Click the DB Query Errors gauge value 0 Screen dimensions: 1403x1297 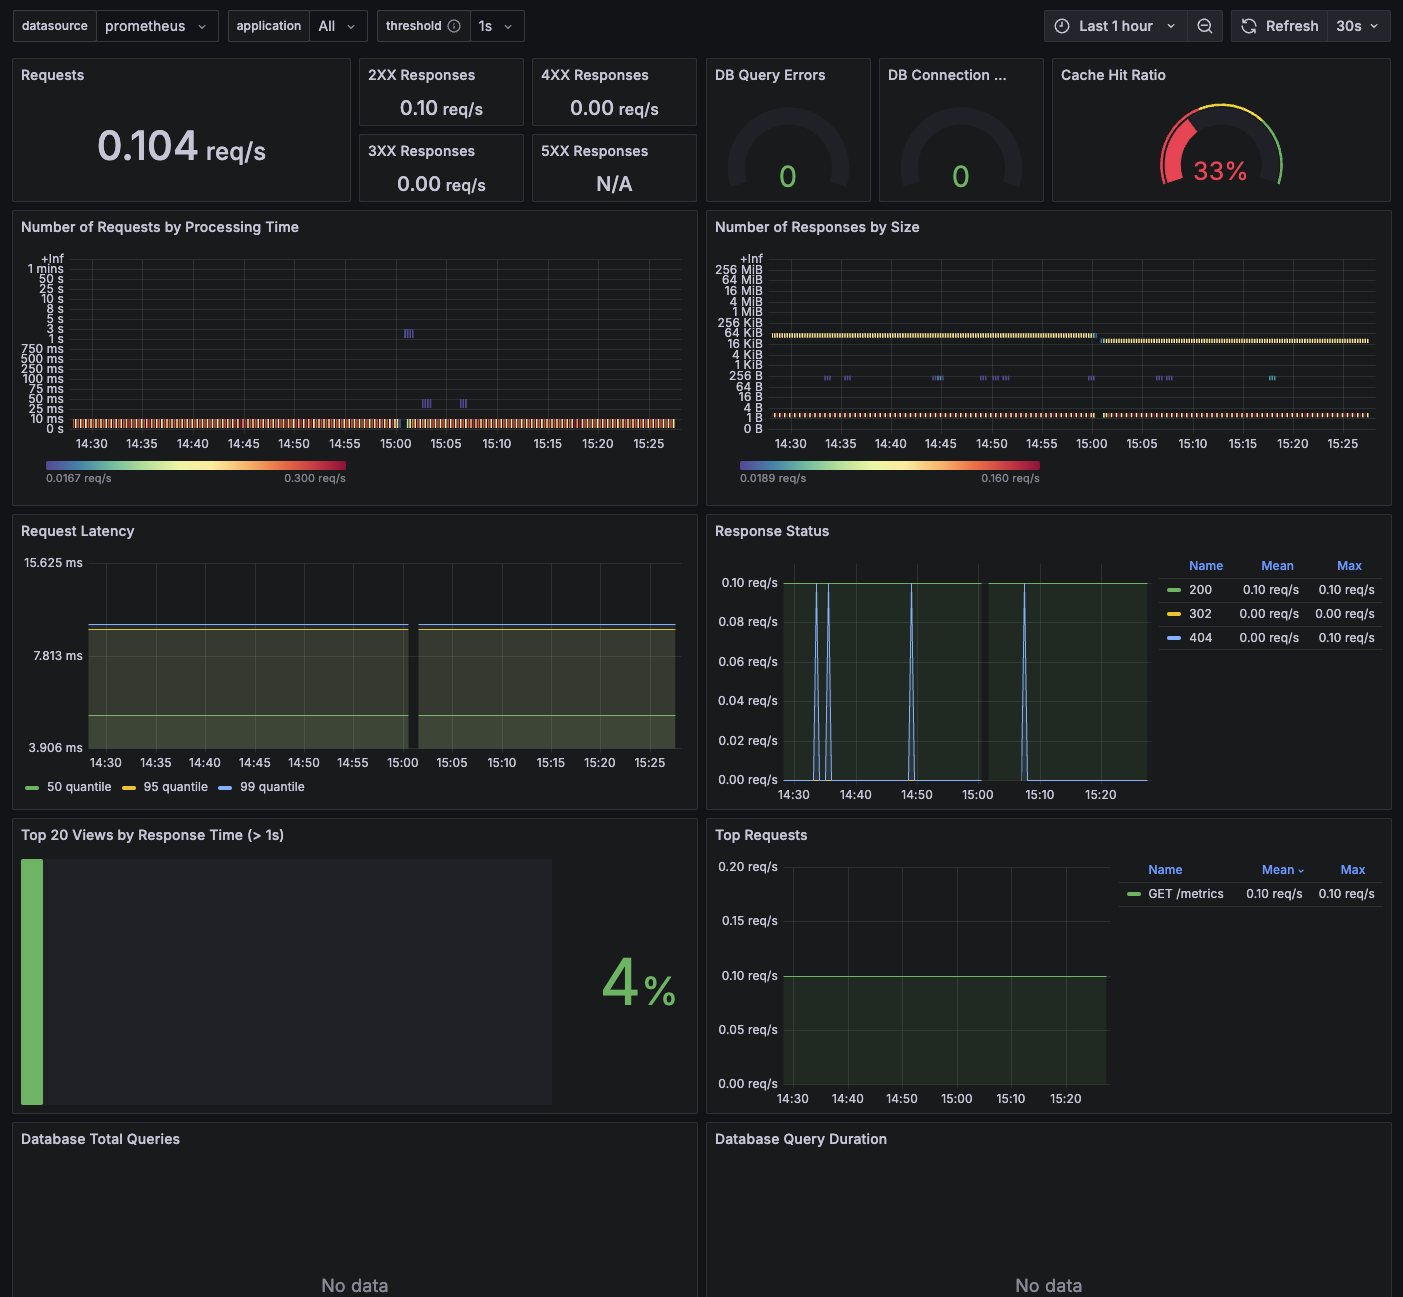coord(788,177)
